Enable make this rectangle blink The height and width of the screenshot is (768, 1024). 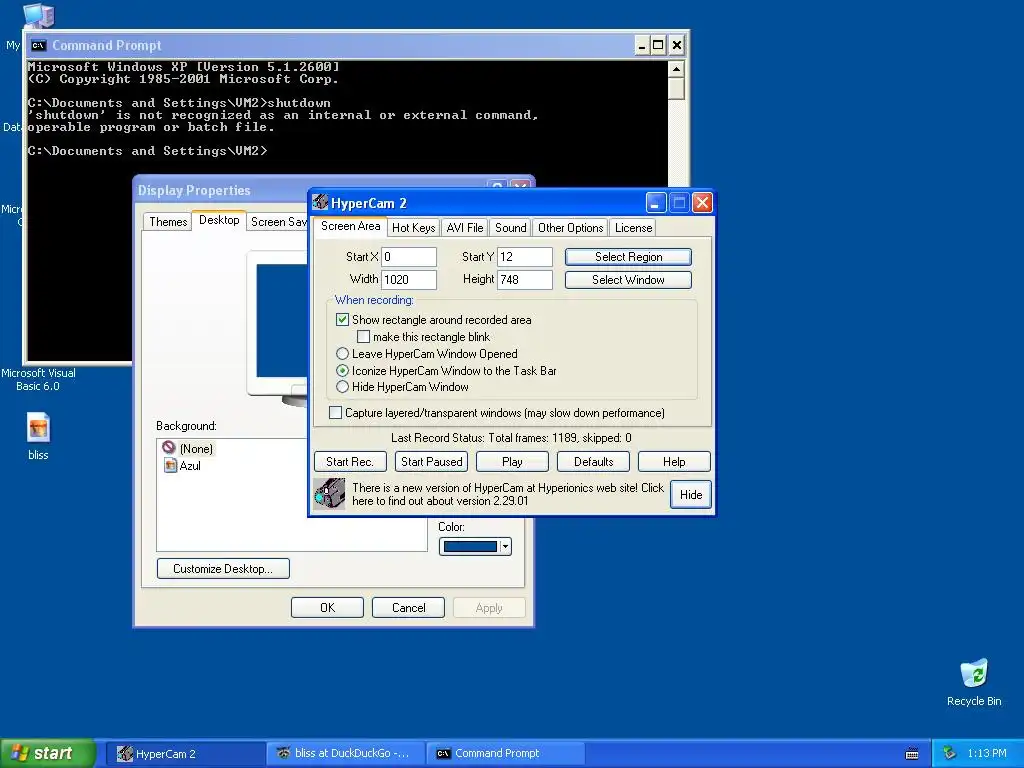tap(364, 337)
